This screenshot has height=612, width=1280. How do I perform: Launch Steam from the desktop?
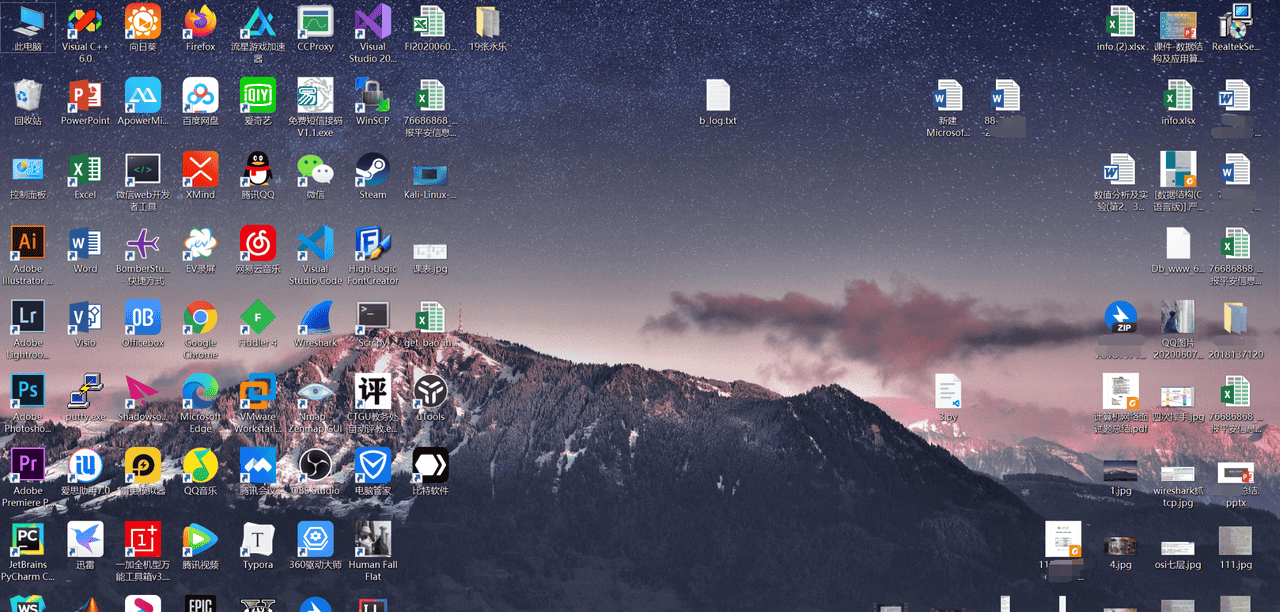373,170
